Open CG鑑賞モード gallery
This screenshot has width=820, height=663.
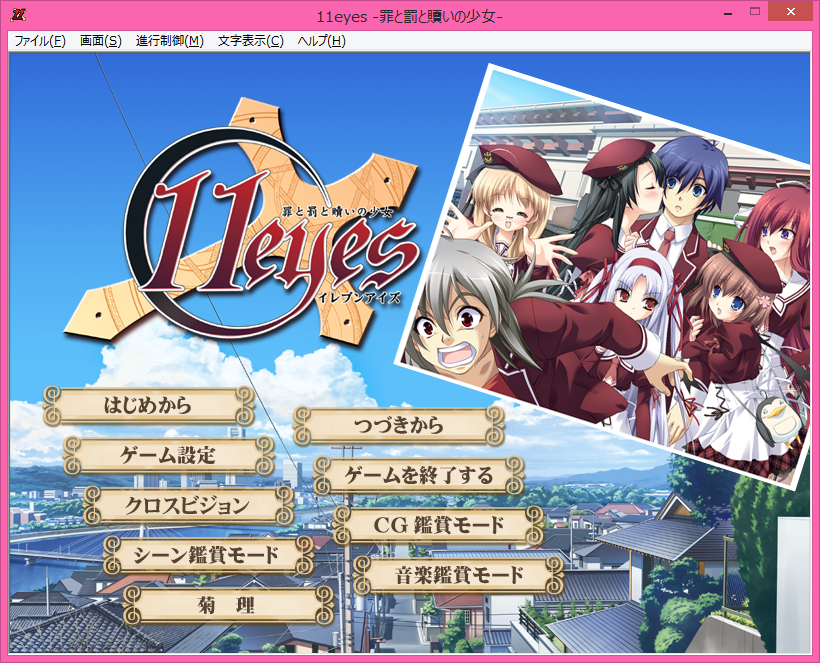(x=438, y=525)
